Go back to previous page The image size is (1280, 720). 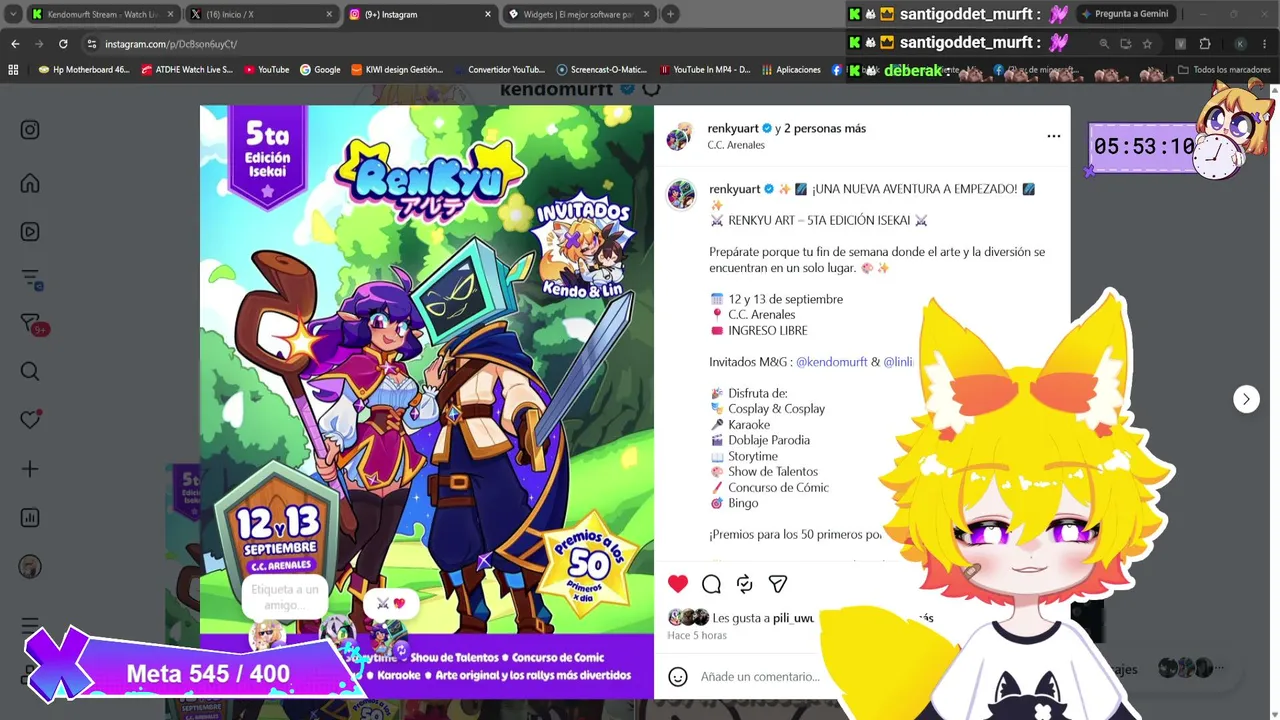pyautogui.click(x=15, y=44)
